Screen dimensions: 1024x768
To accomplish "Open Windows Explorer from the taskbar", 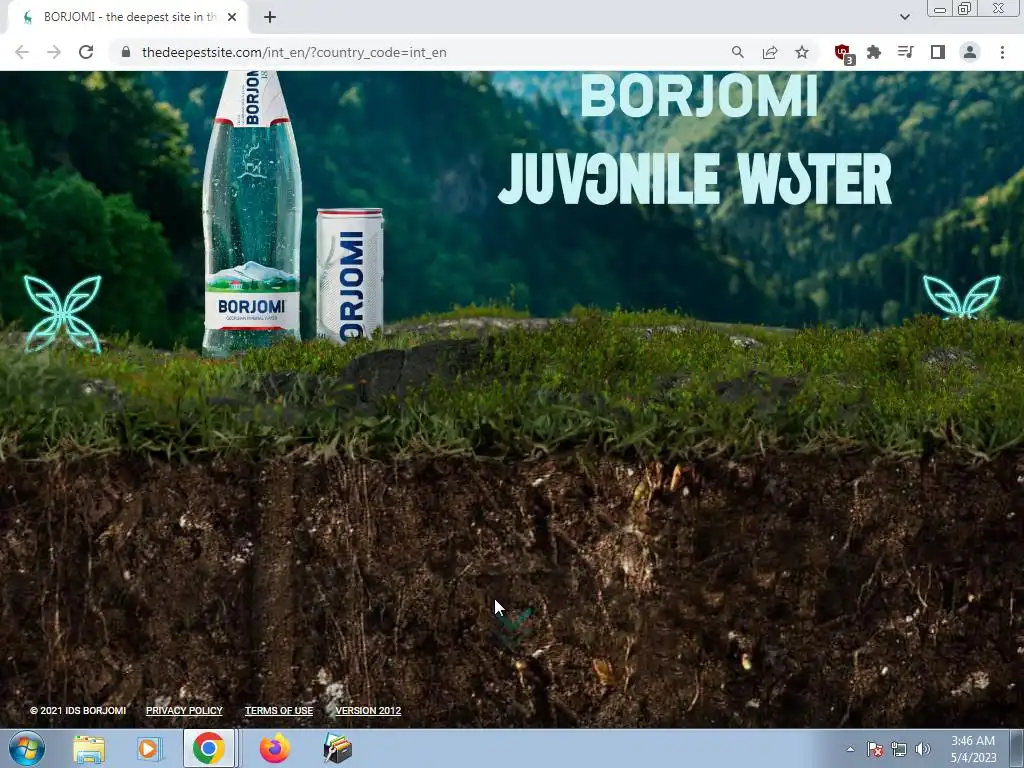I will point(89,749).
